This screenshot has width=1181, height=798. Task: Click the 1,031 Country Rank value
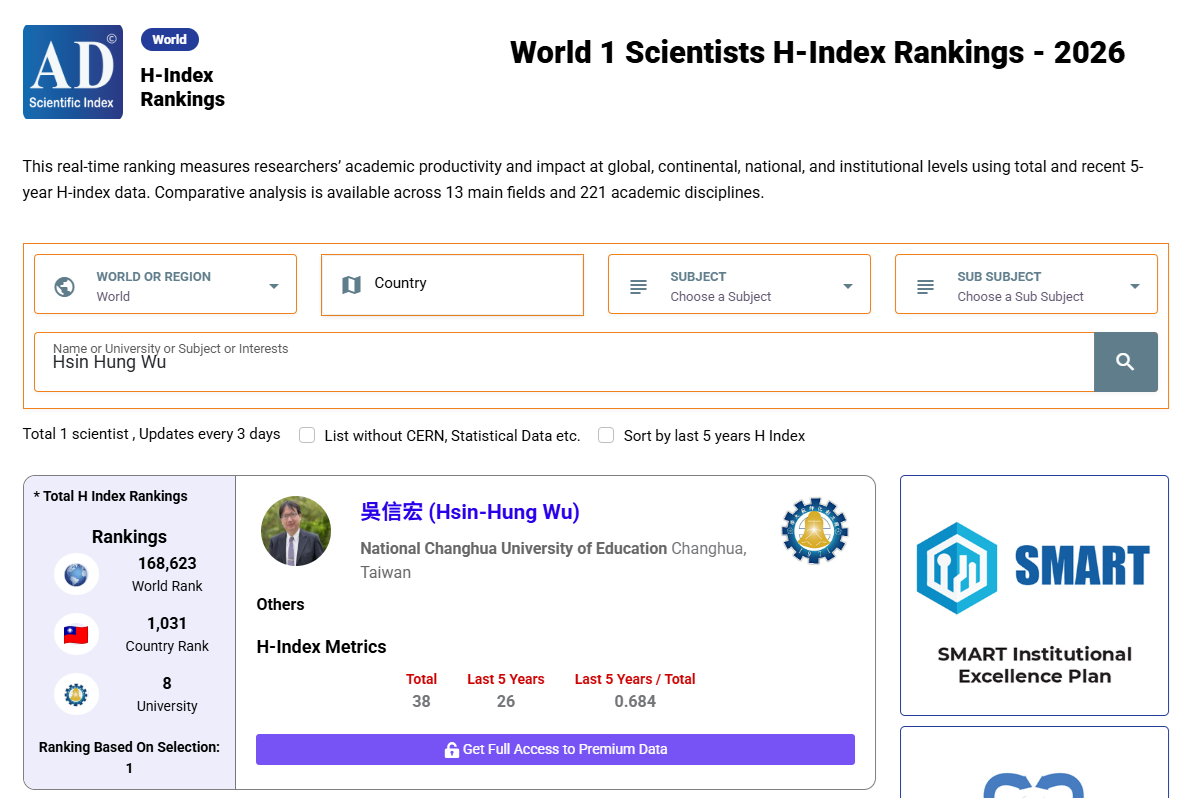click(167, 623)
